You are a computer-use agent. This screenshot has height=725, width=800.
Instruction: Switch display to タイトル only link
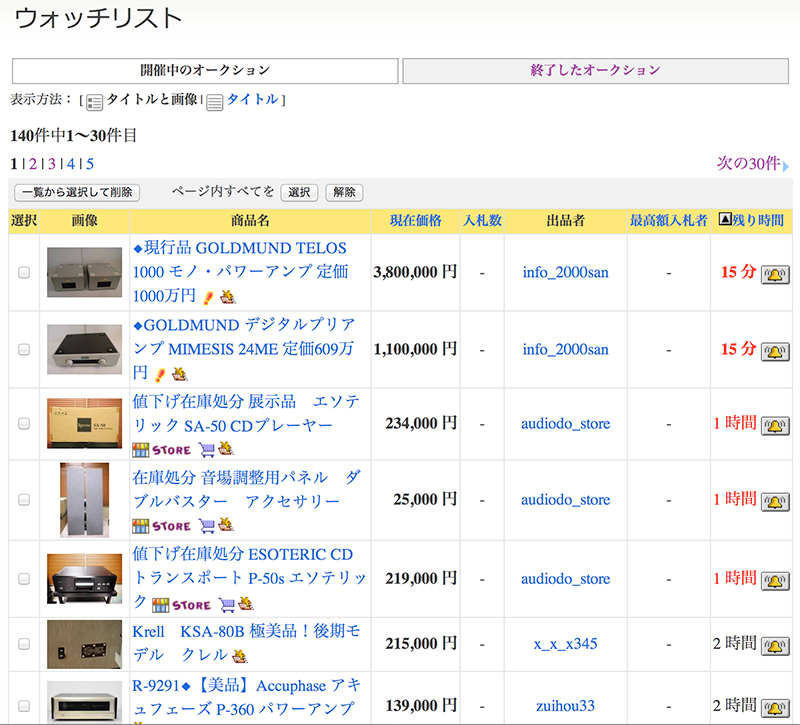point(253,99)
